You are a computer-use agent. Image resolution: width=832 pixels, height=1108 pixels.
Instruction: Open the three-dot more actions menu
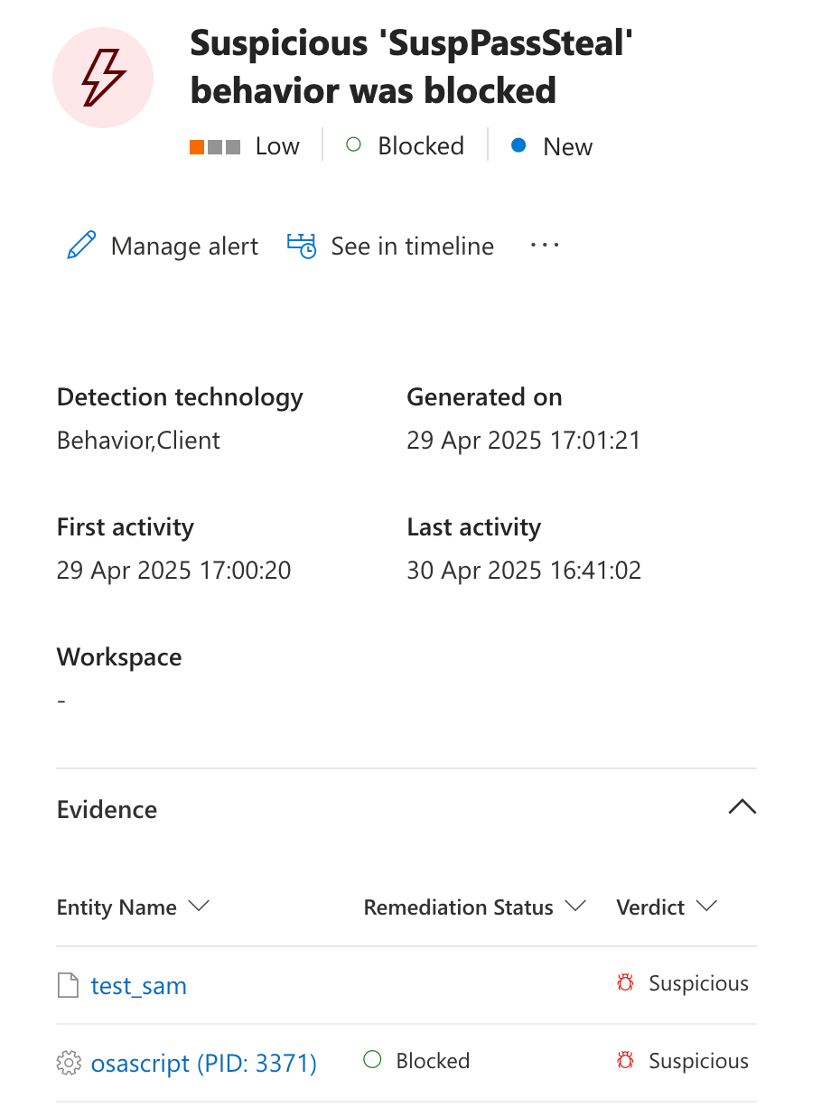click(544, 246)
